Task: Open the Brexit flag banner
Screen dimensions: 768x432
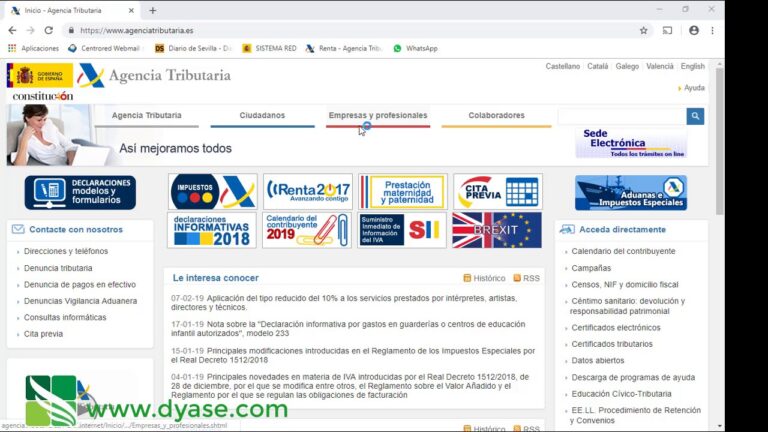Action: 497,230
